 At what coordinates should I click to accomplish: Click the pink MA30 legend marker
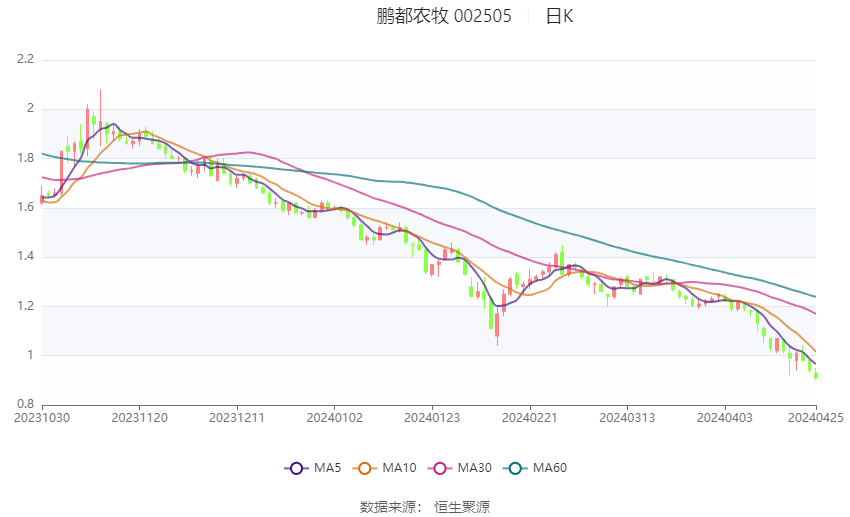coord(439,468)
